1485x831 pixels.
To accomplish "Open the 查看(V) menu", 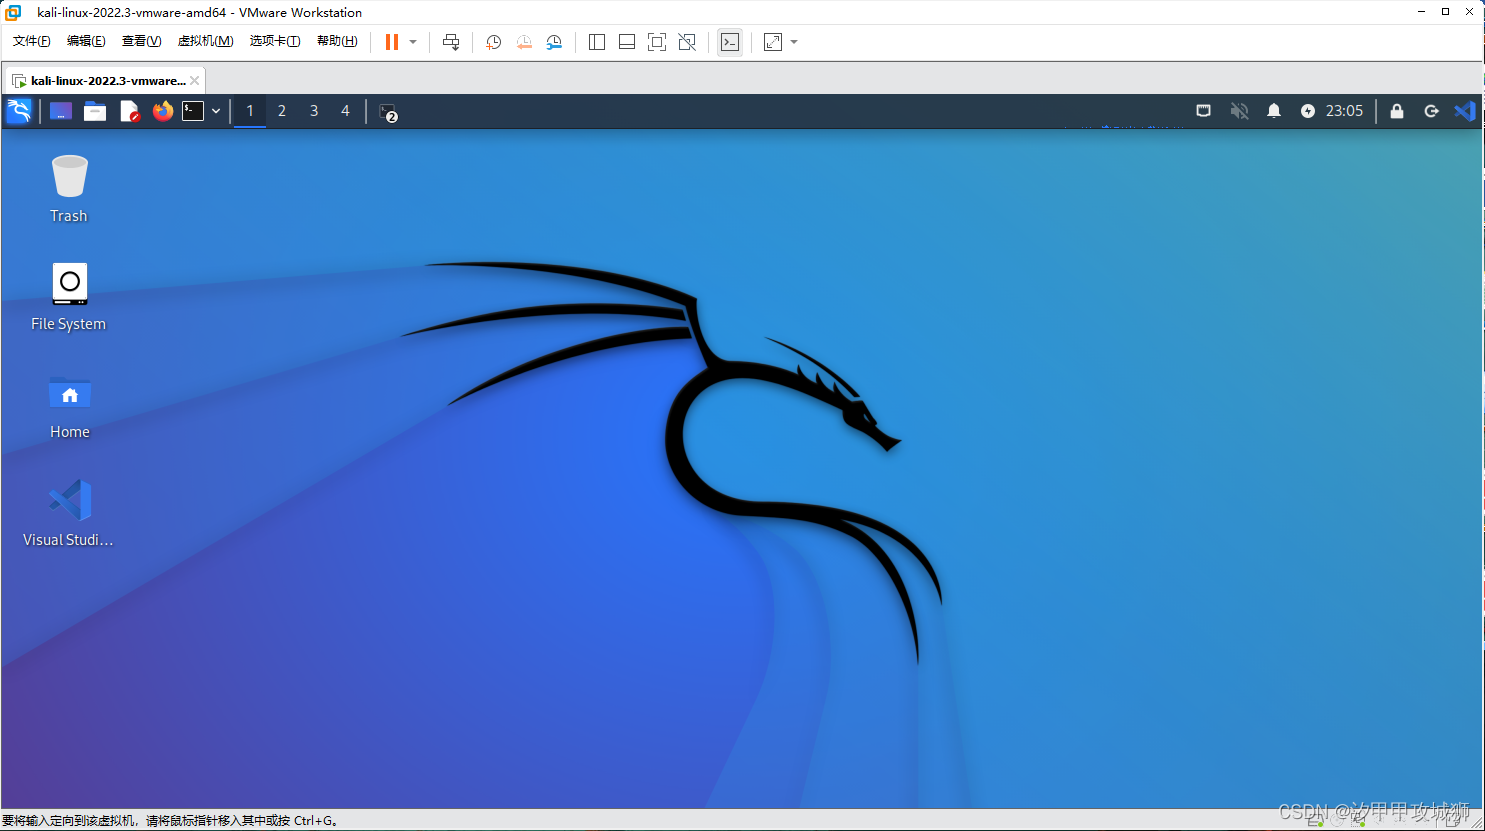I will pos(141,41).
